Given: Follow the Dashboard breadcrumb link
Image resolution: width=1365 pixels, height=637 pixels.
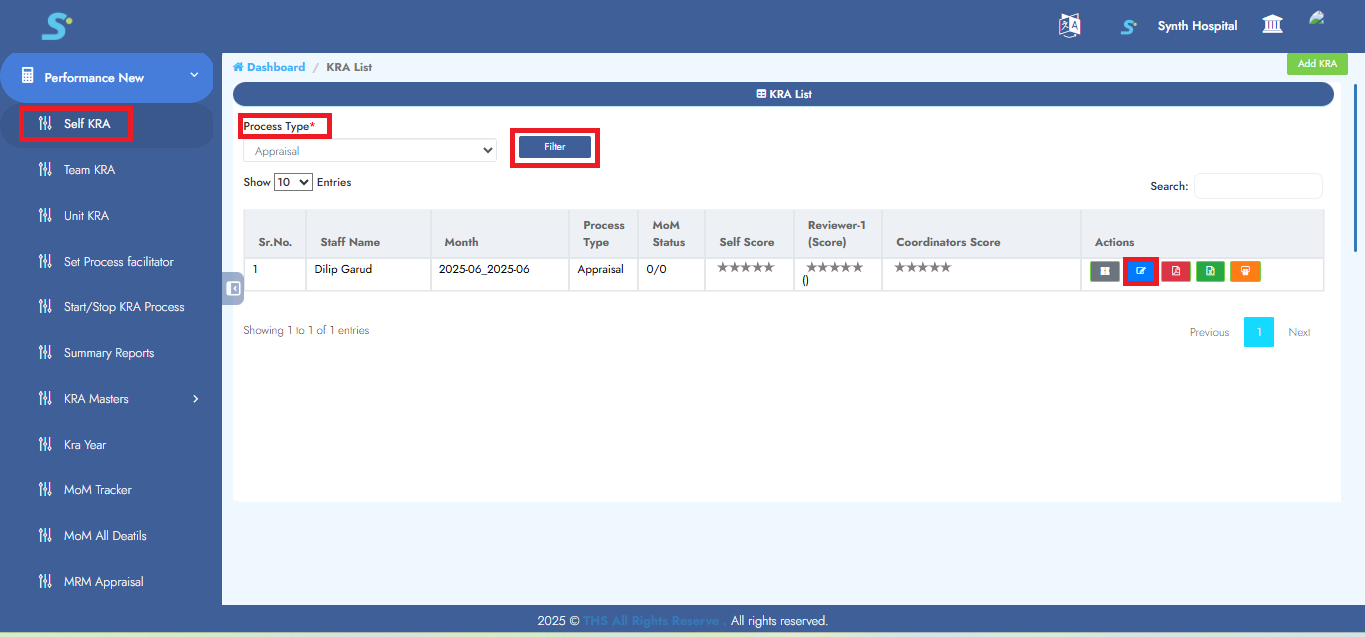Looking at the screenshot, I should coord(275,67).
